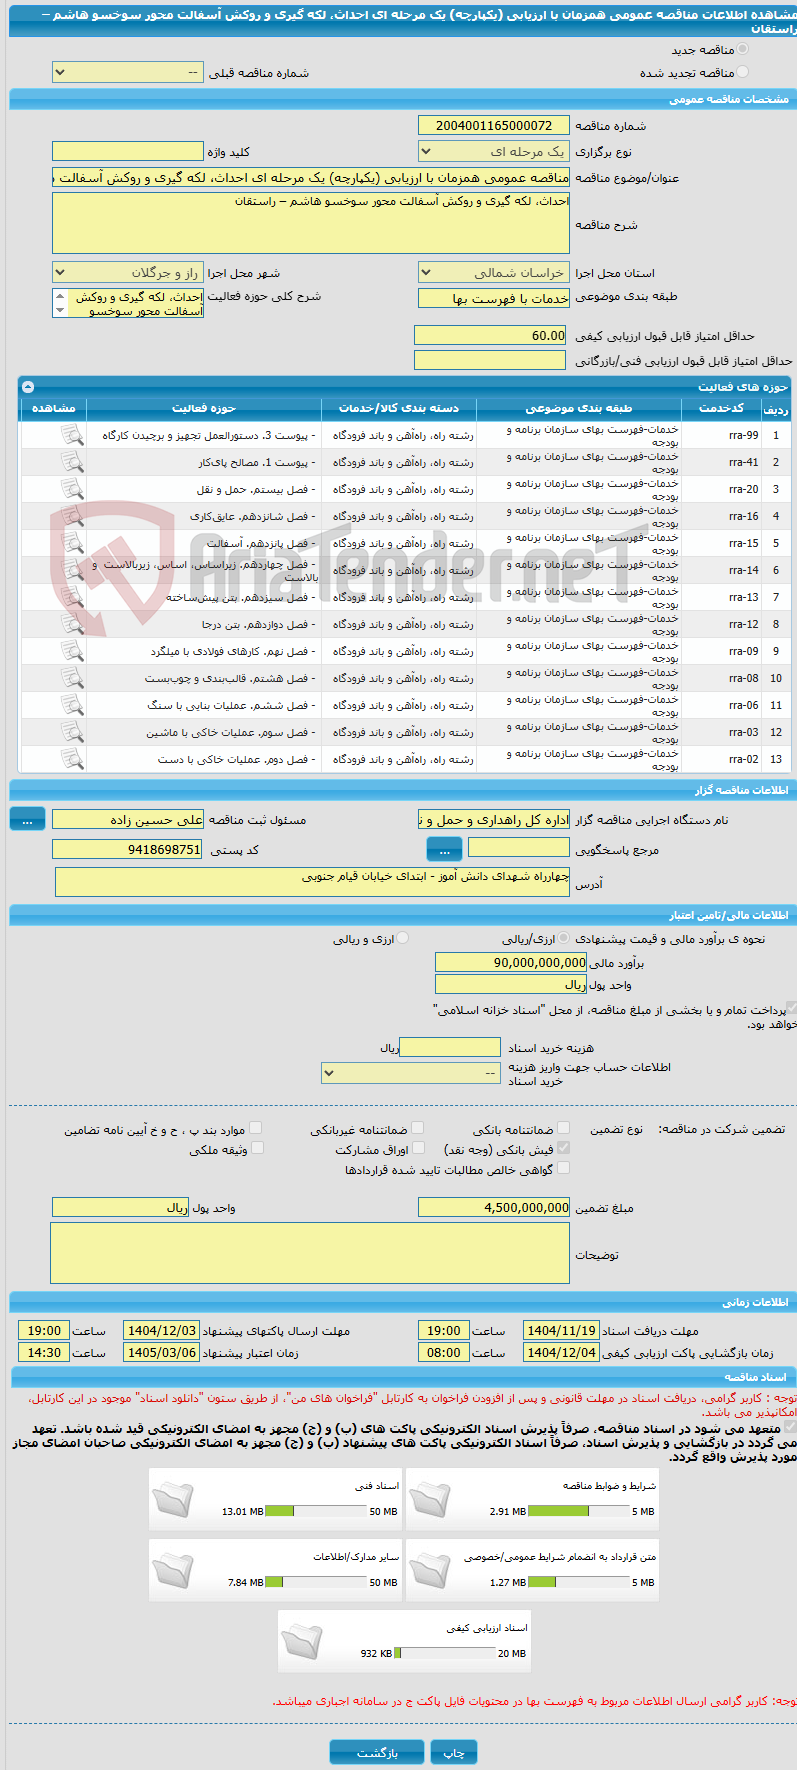Toggle the وثیقه ملکی checkbox
This screenshot has height=1770, width=797.
[256, 1148]
